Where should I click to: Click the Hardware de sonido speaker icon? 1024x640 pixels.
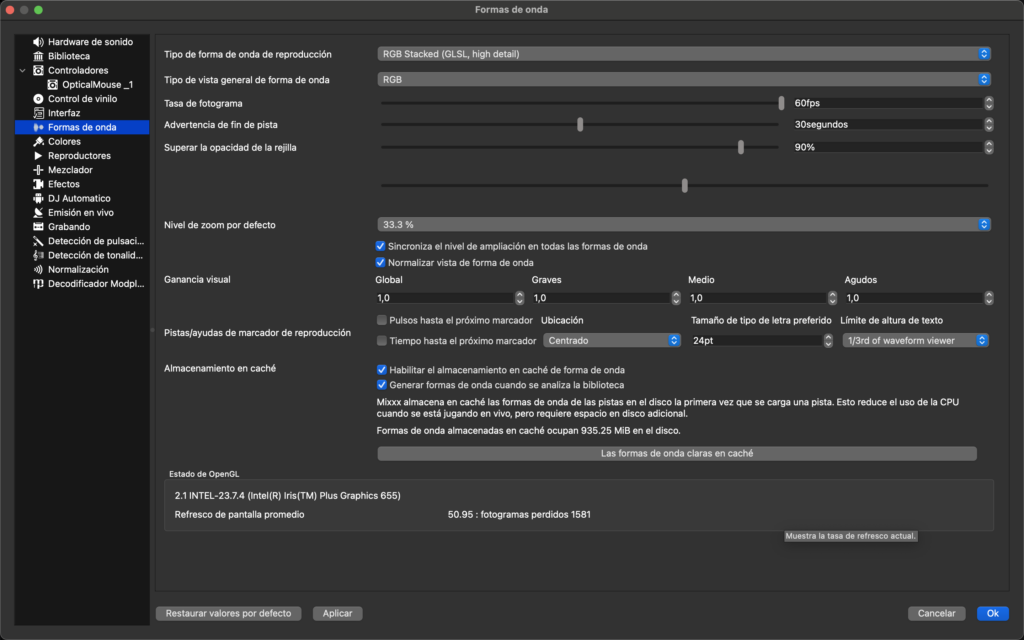(x=38, y=42)
